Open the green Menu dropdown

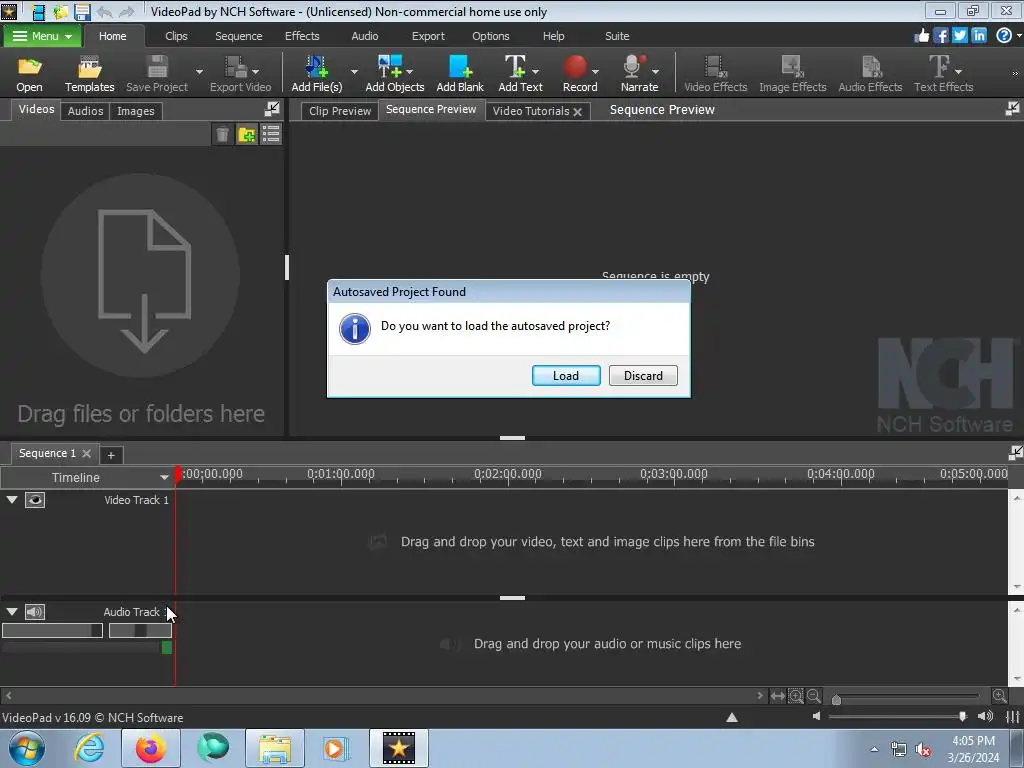pyautogui.click(x=42, y=36)
